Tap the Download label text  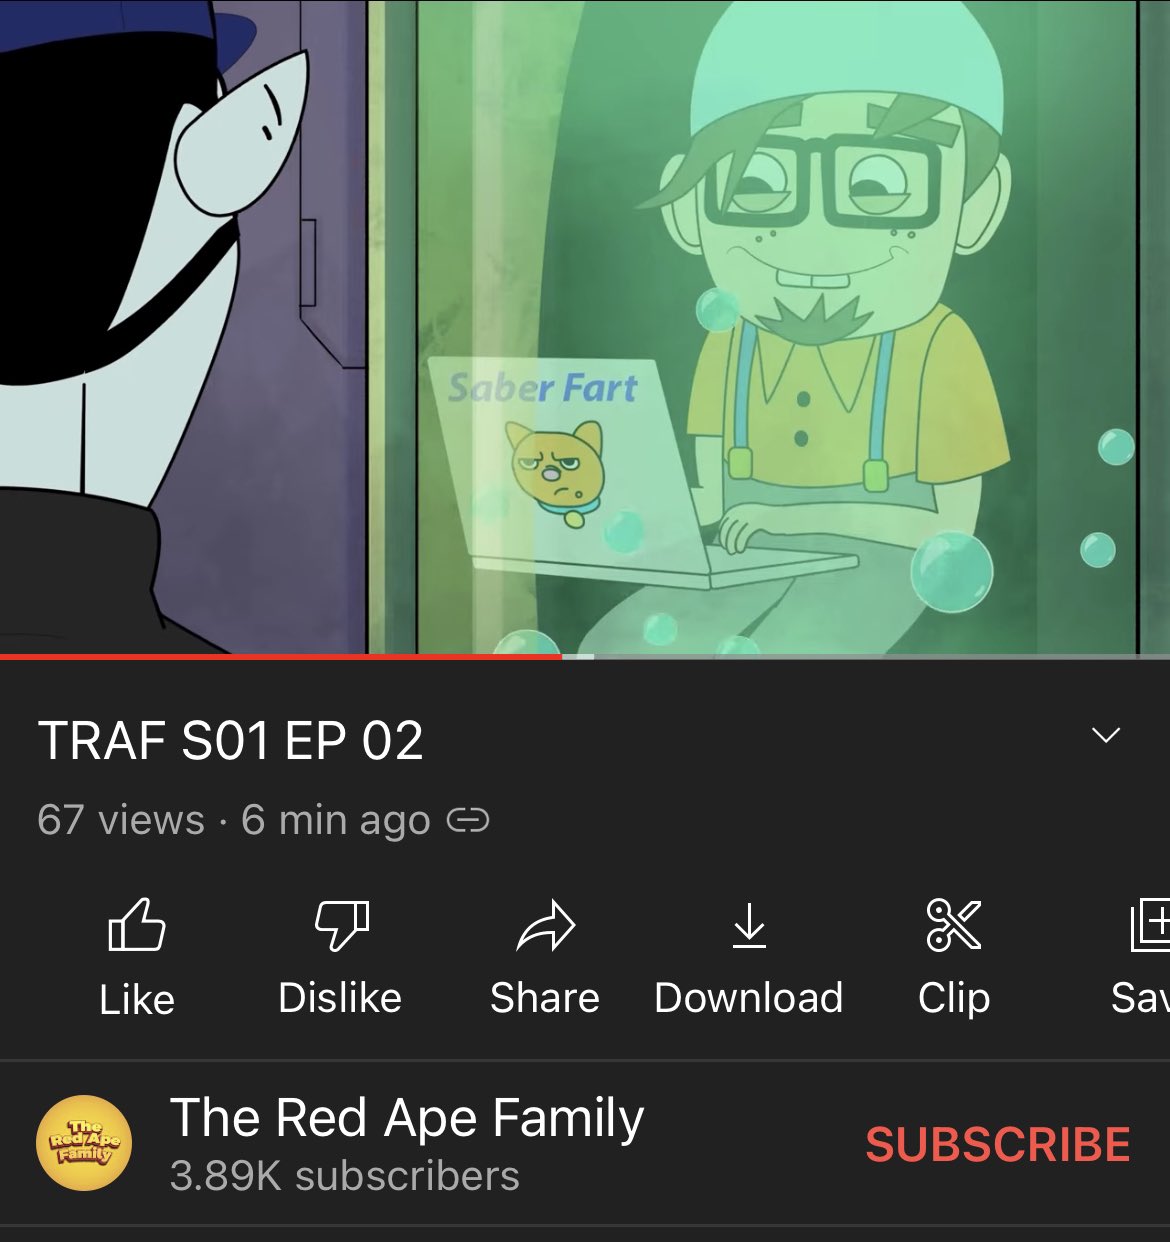click(x=749, y=998)
